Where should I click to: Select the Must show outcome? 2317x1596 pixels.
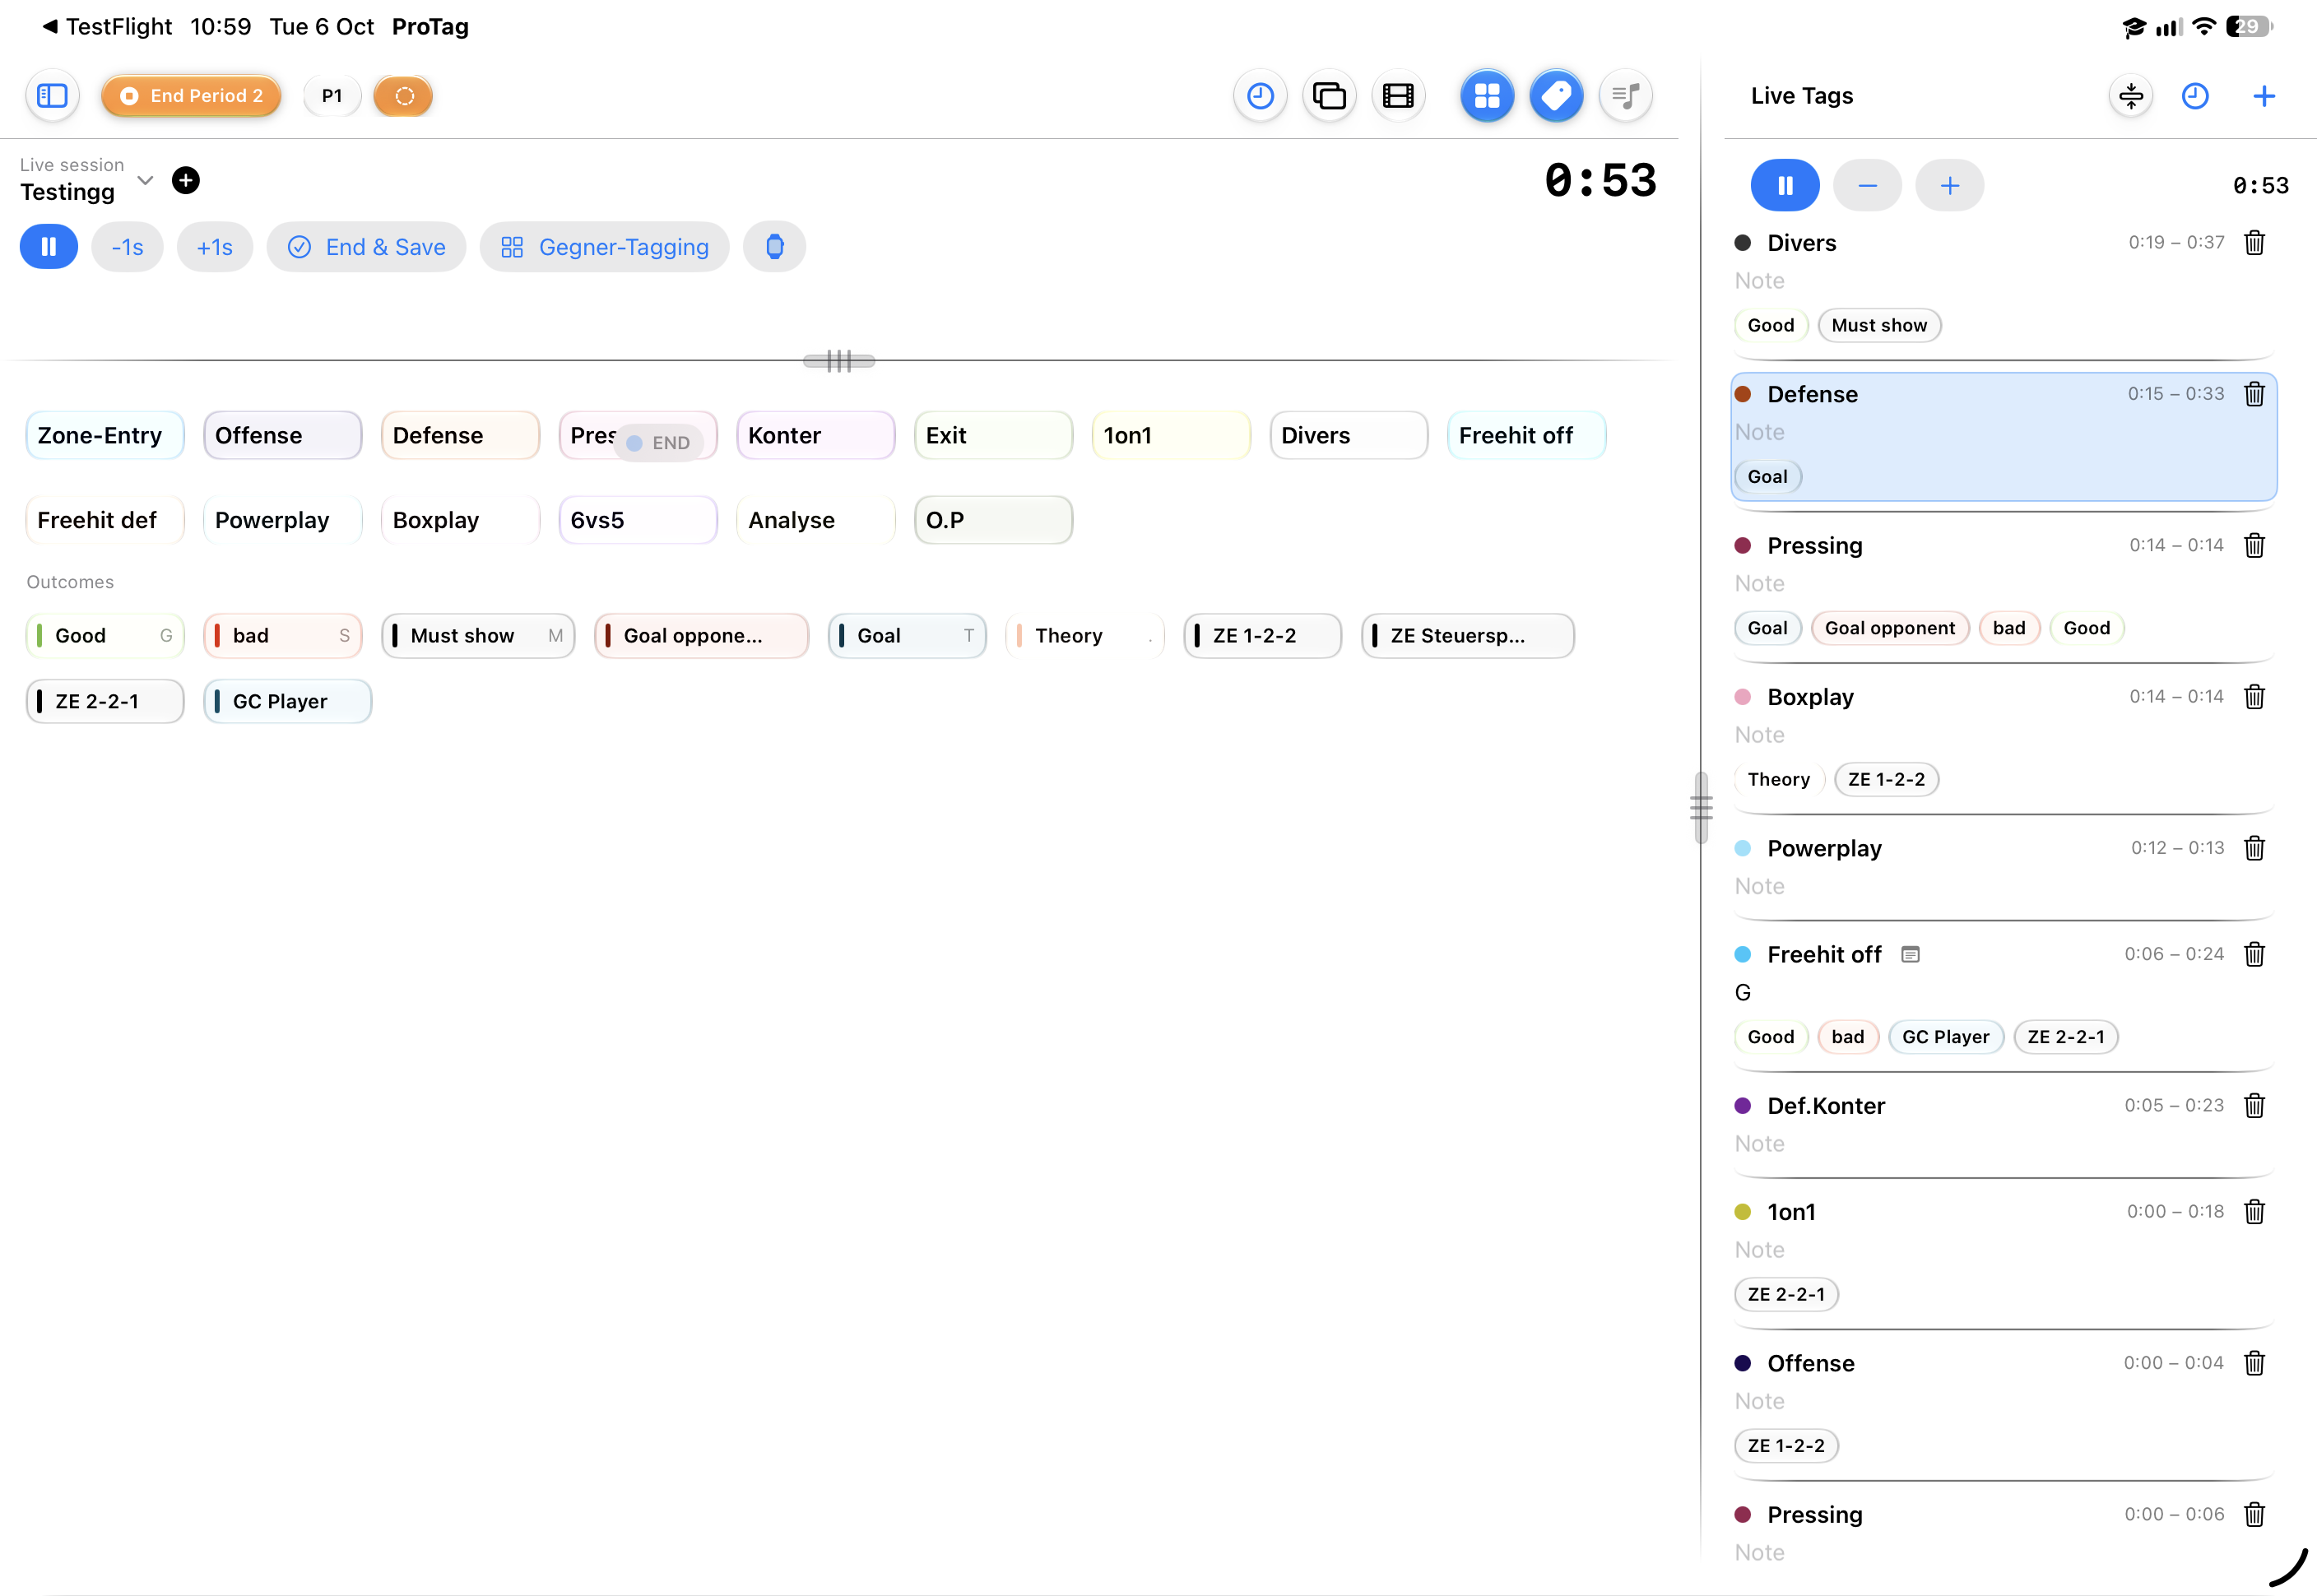pyautogui.click(x=478, y=635)
